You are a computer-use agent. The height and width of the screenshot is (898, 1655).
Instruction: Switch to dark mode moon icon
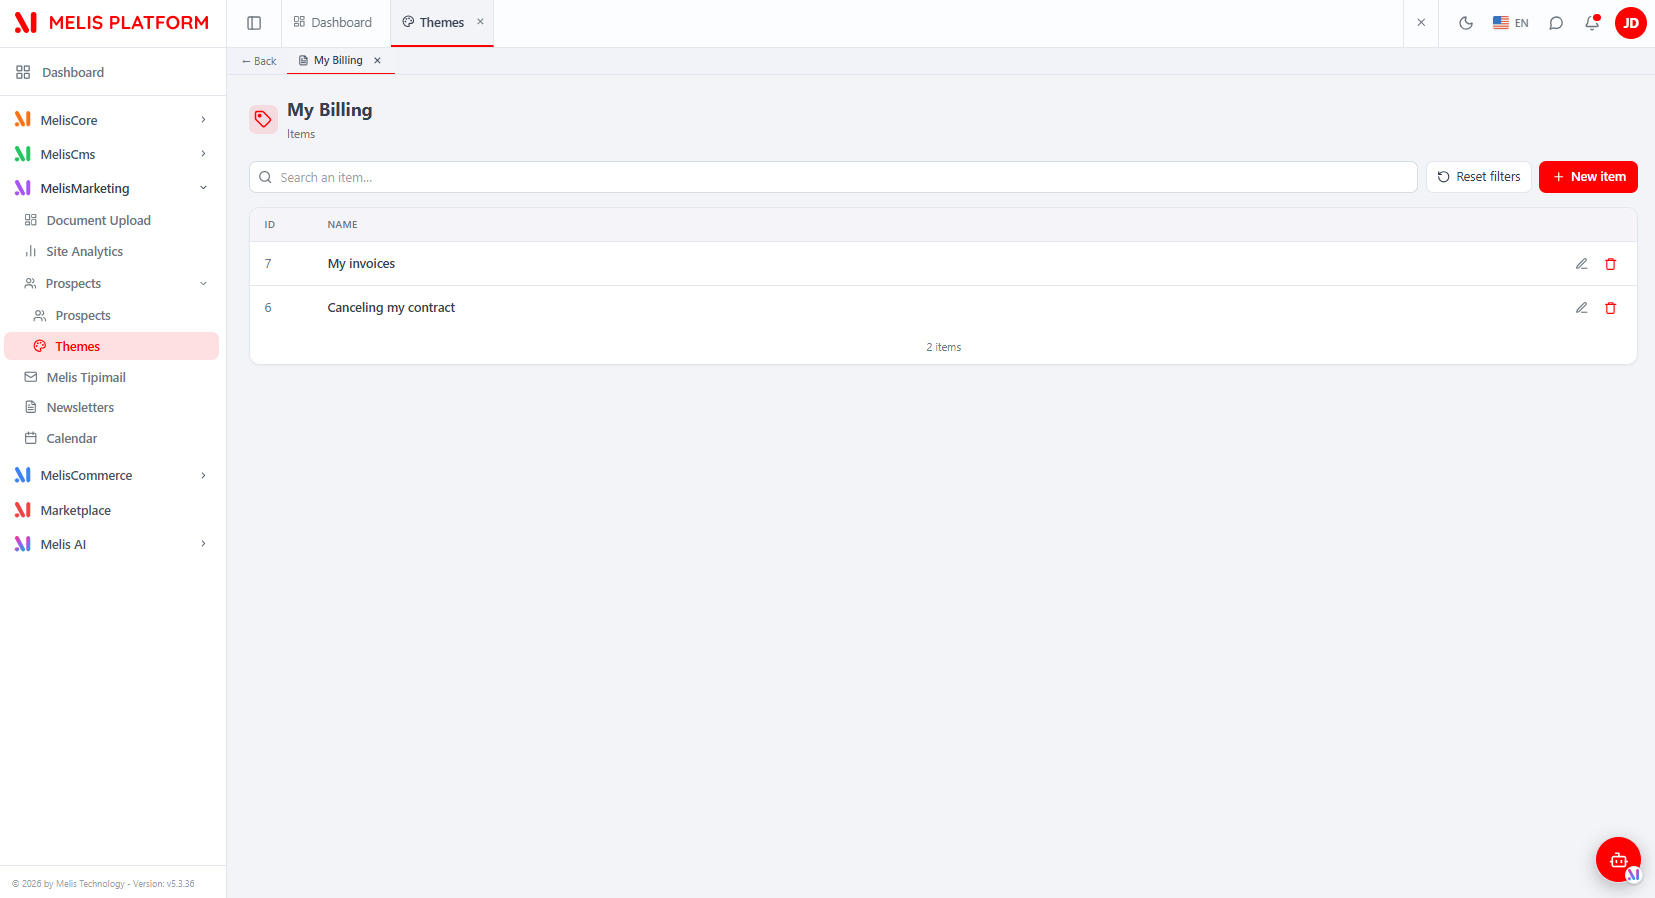coord(1466,23)
